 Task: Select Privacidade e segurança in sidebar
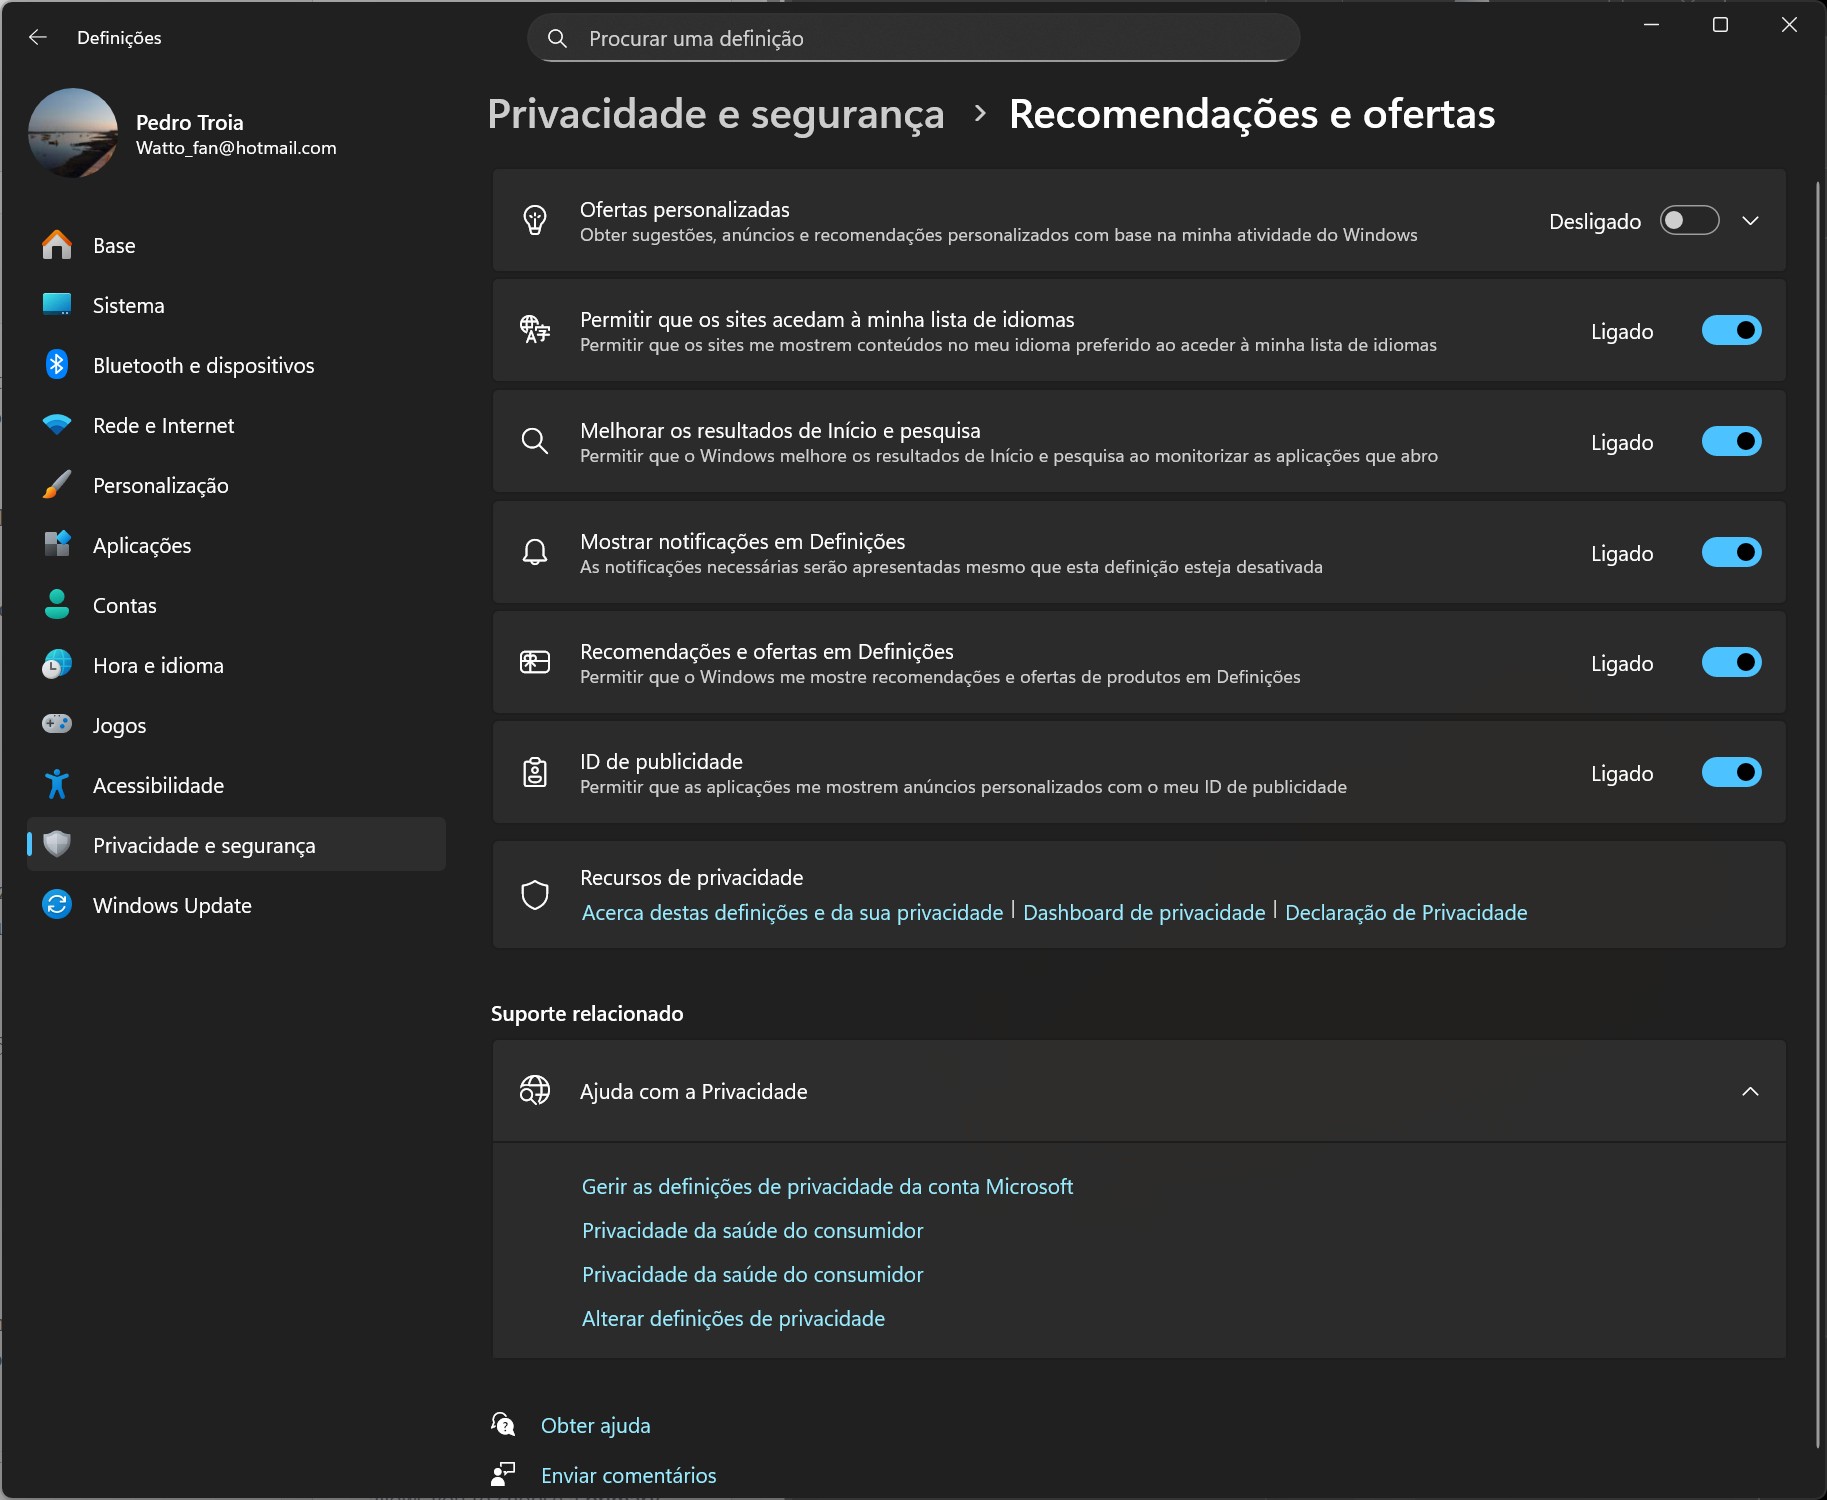tap(205, 845)
